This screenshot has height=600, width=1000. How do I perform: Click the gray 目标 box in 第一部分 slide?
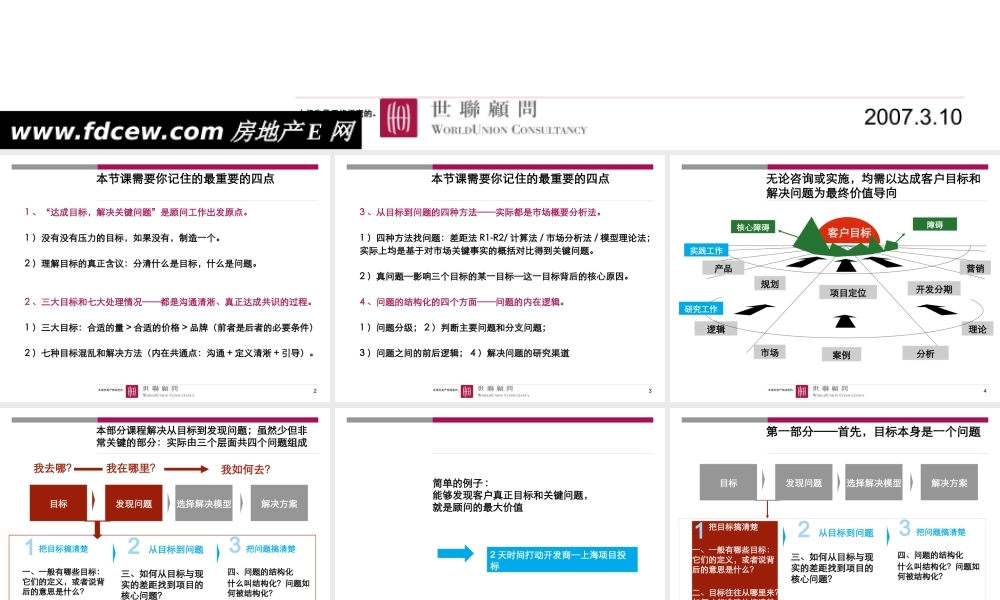click(728, 482)
